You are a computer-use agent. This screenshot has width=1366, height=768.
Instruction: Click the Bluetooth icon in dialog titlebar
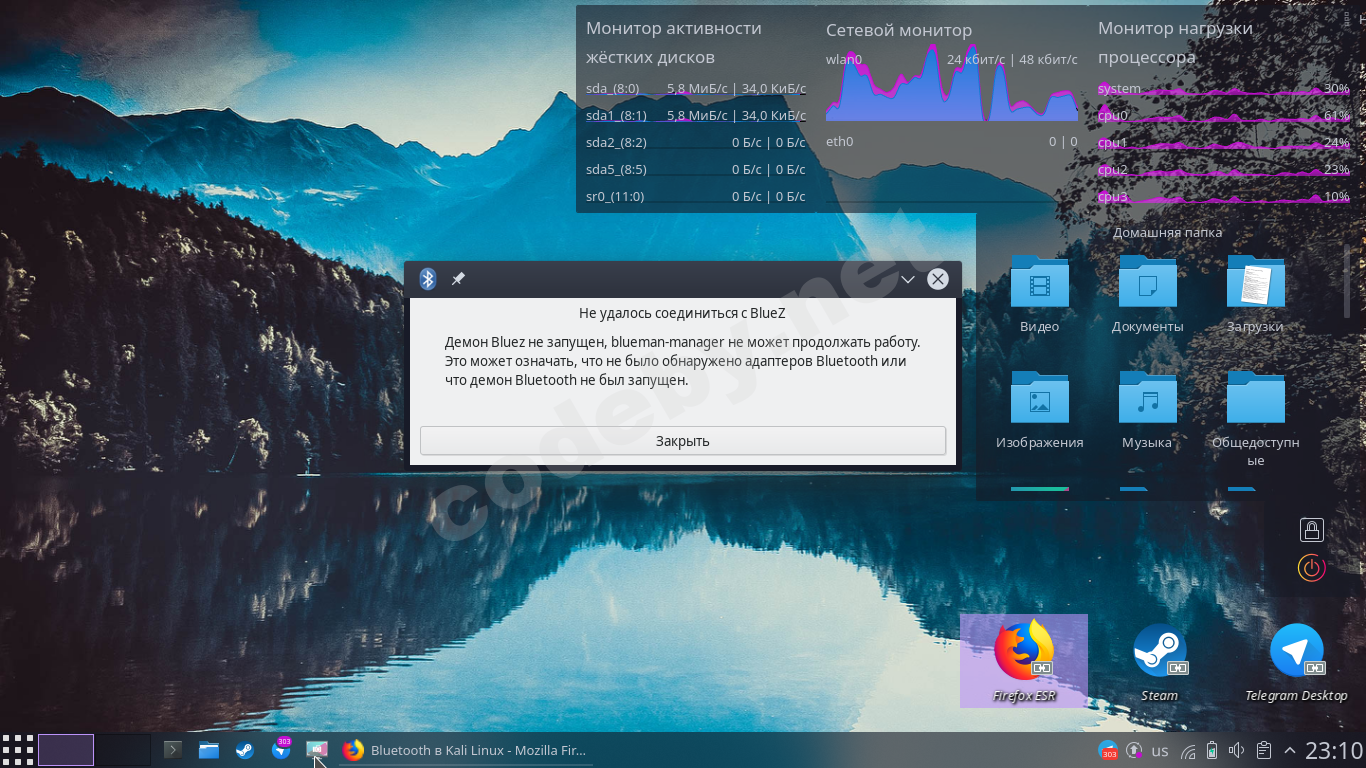point(428,279)
